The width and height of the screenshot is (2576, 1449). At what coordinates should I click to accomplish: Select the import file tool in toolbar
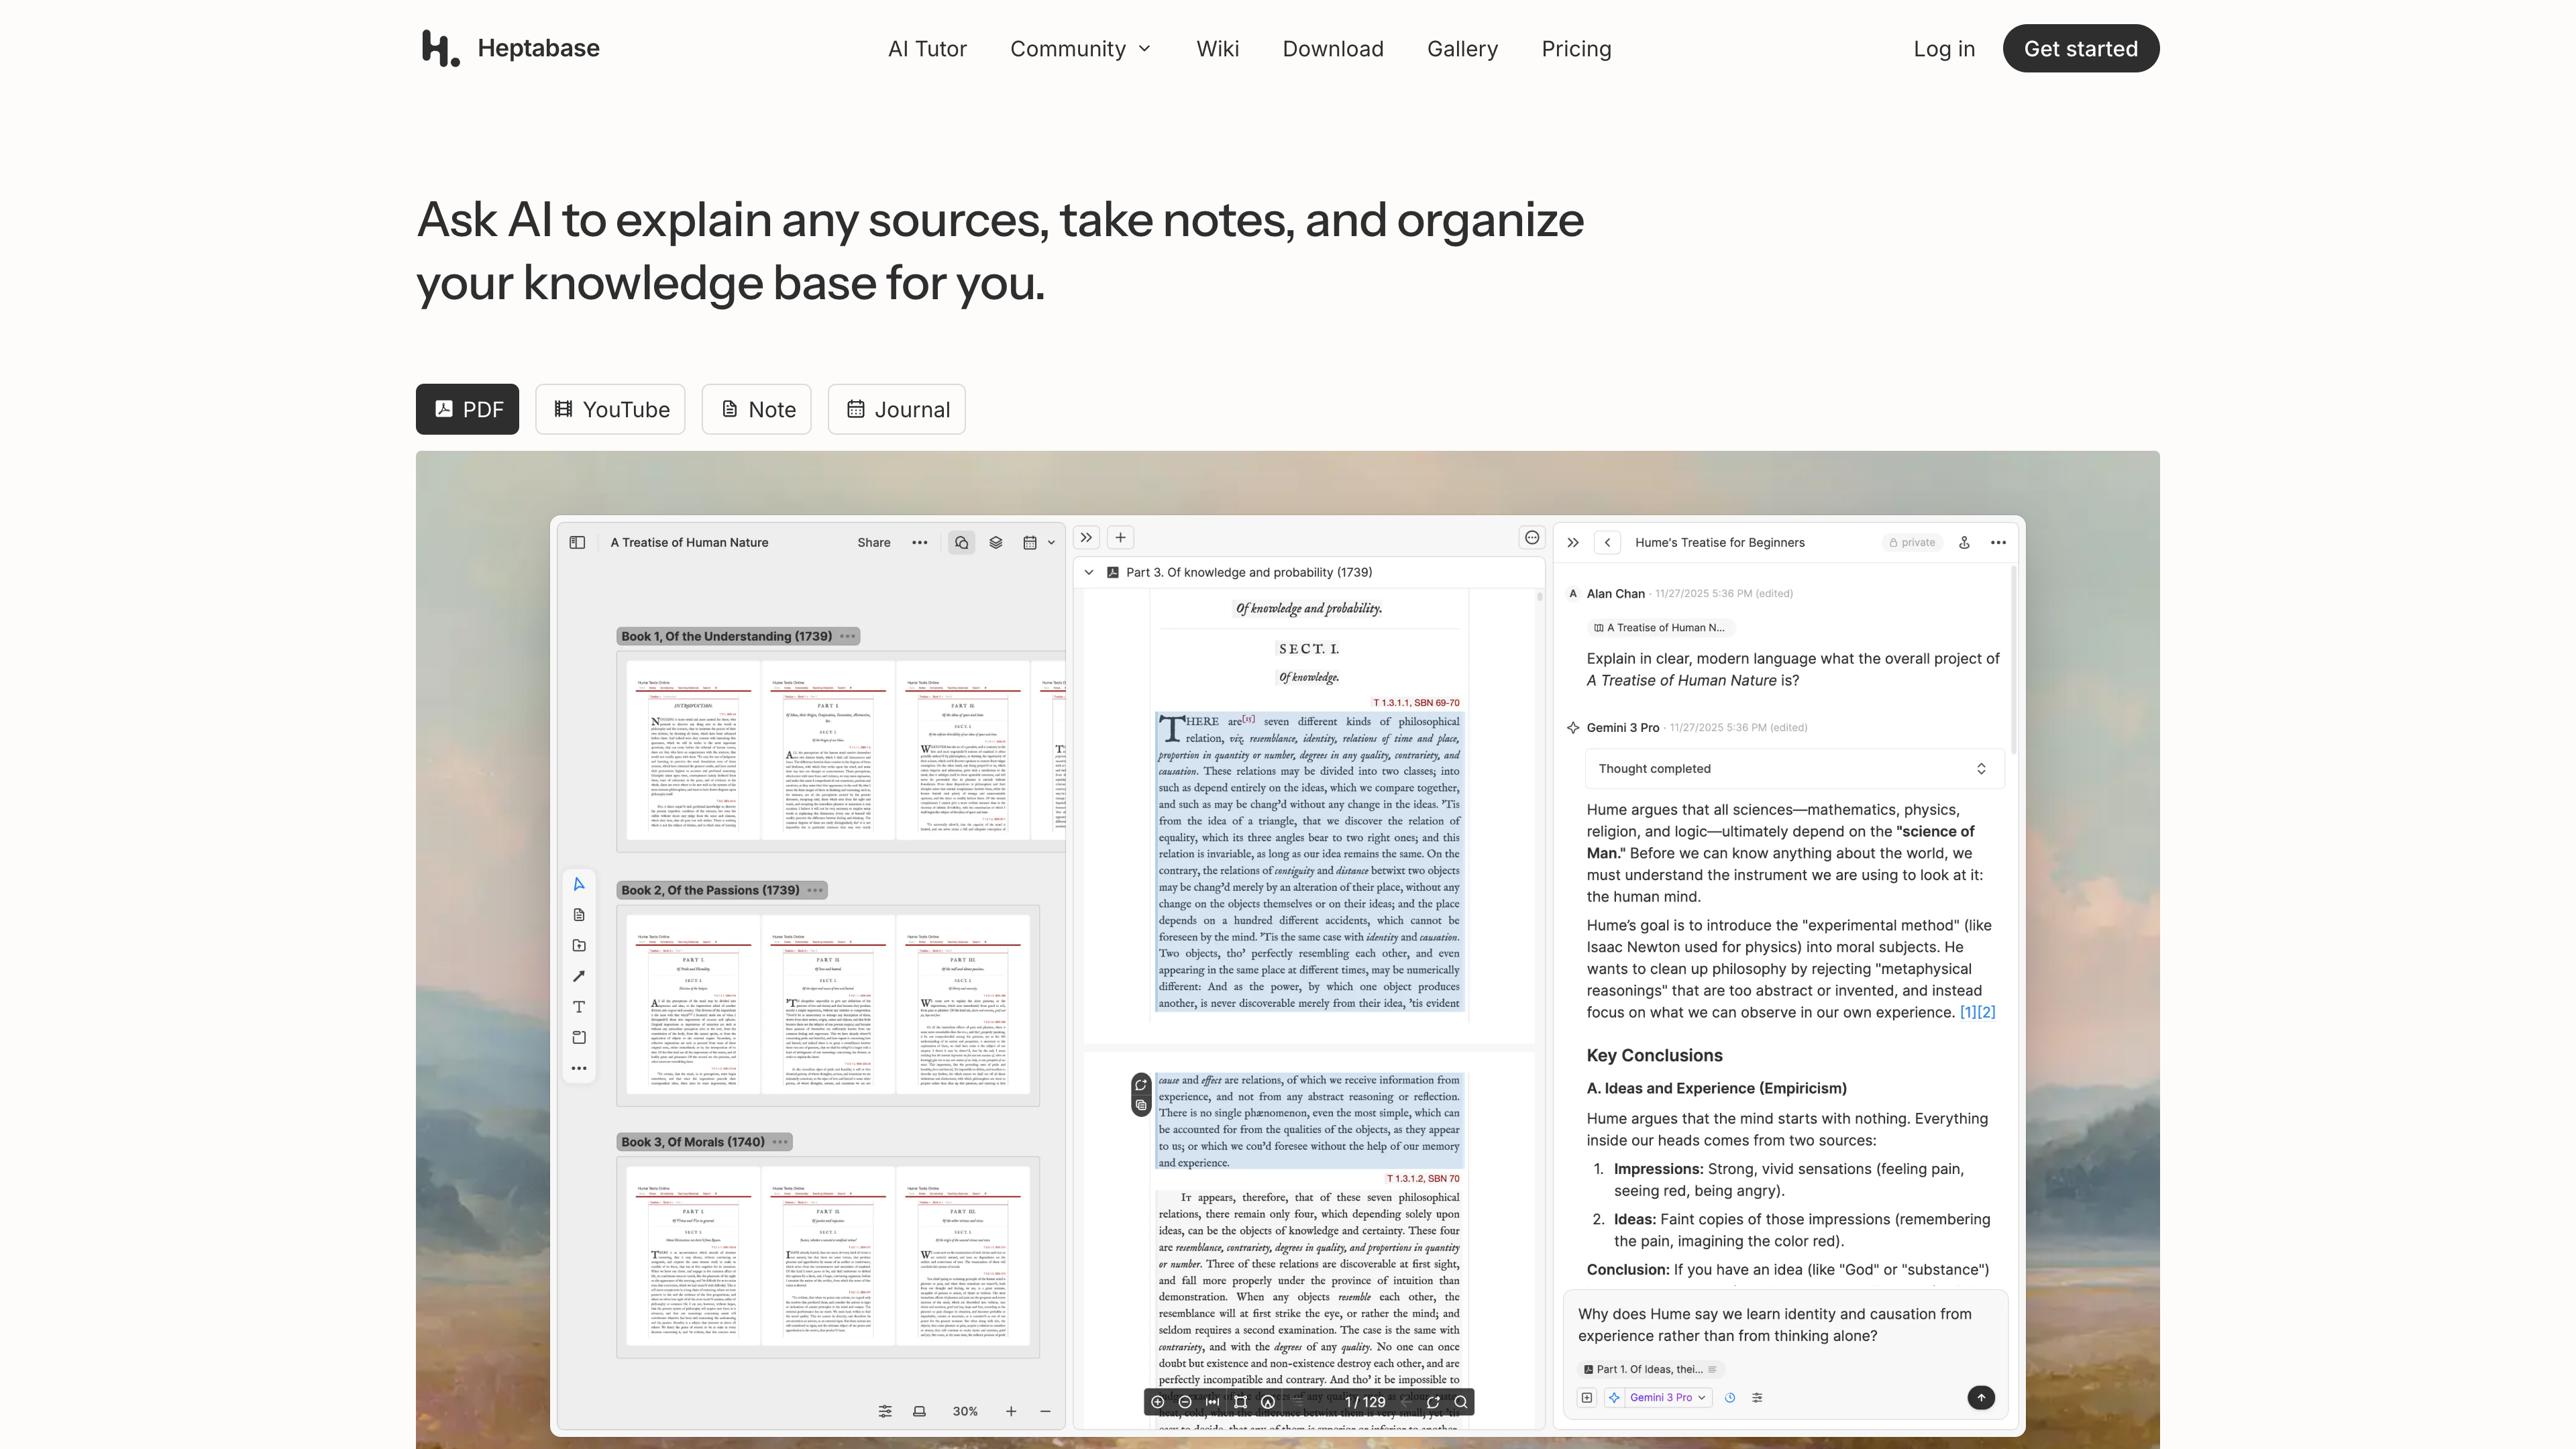click(579, 945)
